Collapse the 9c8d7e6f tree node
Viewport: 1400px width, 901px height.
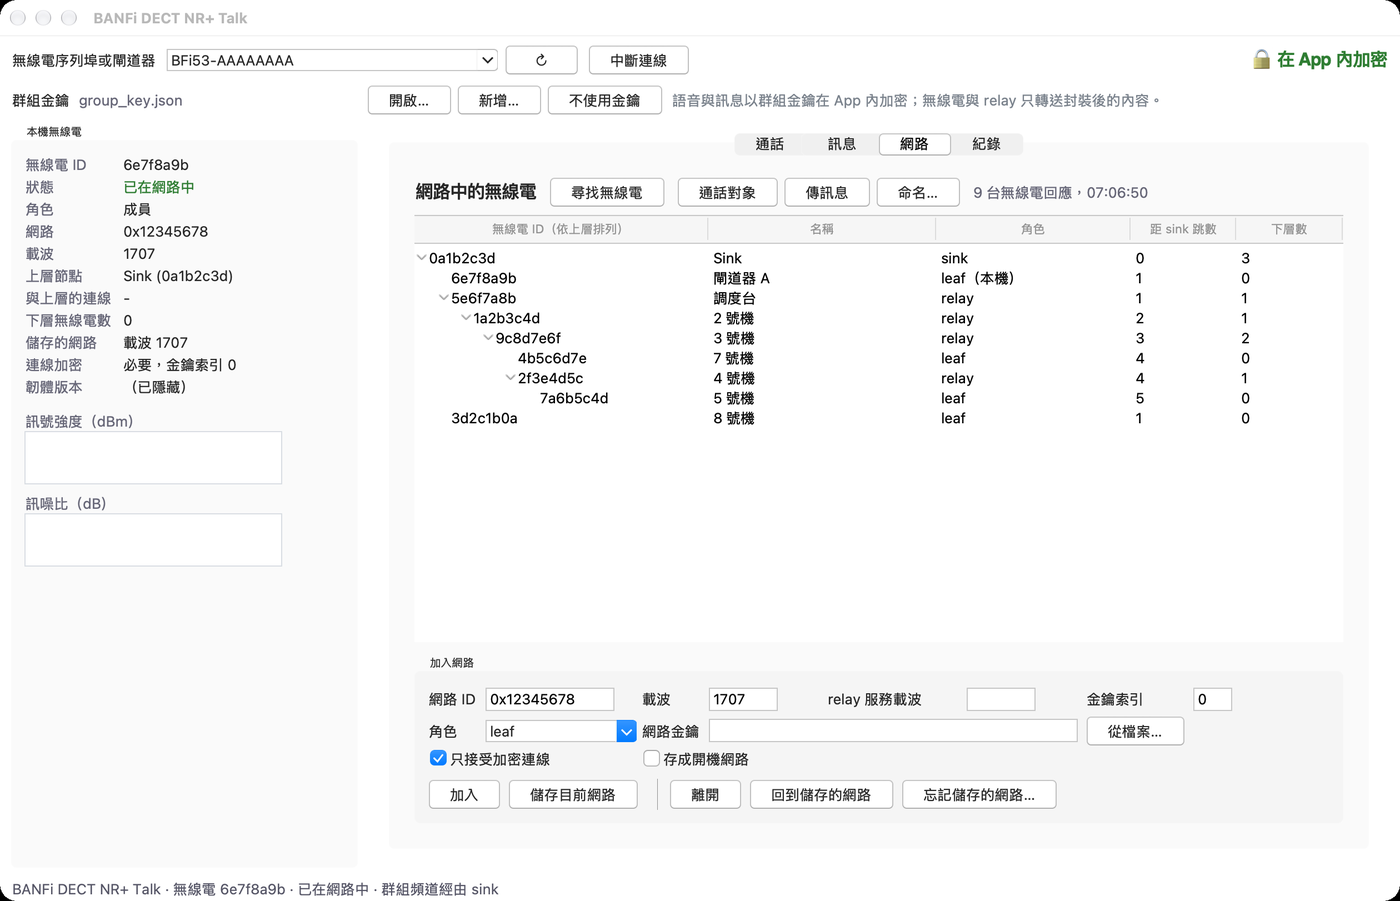[487, 338]
